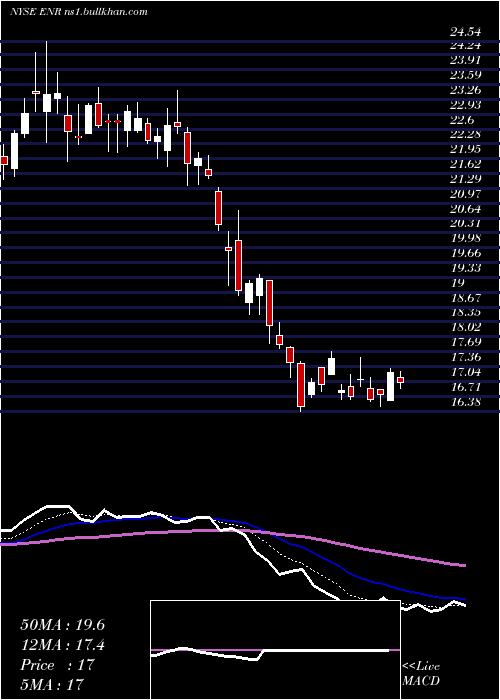Screen dimensions: 500x700
Task: Click the 19.33 price axis label
Action: pos(466,267)
